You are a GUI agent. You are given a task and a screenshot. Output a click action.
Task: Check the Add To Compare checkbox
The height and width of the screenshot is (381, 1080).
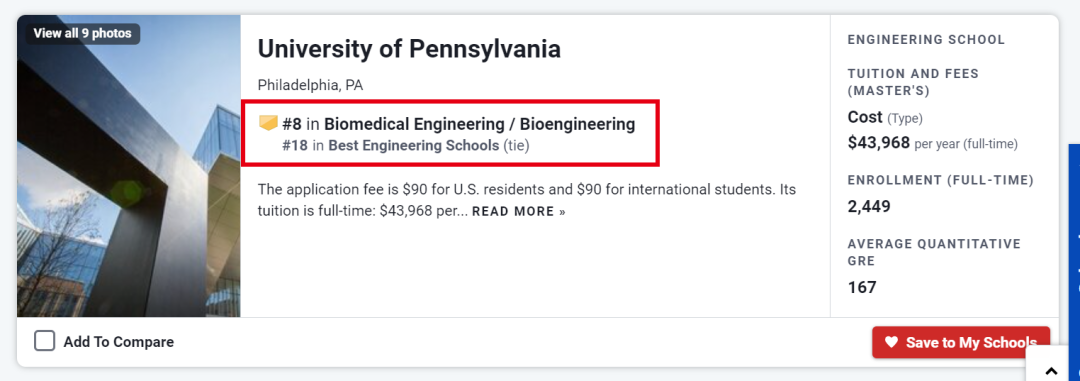click(x=45, y=341)
